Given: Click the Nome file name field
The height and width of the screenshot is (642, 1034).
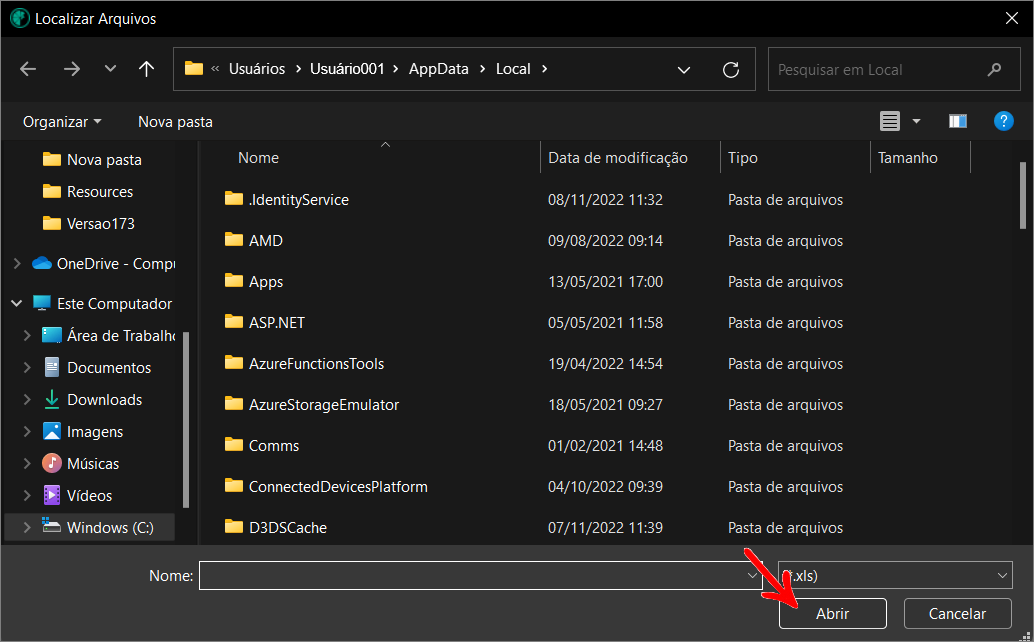Looking at the screenshot, I should coord(470,575).
